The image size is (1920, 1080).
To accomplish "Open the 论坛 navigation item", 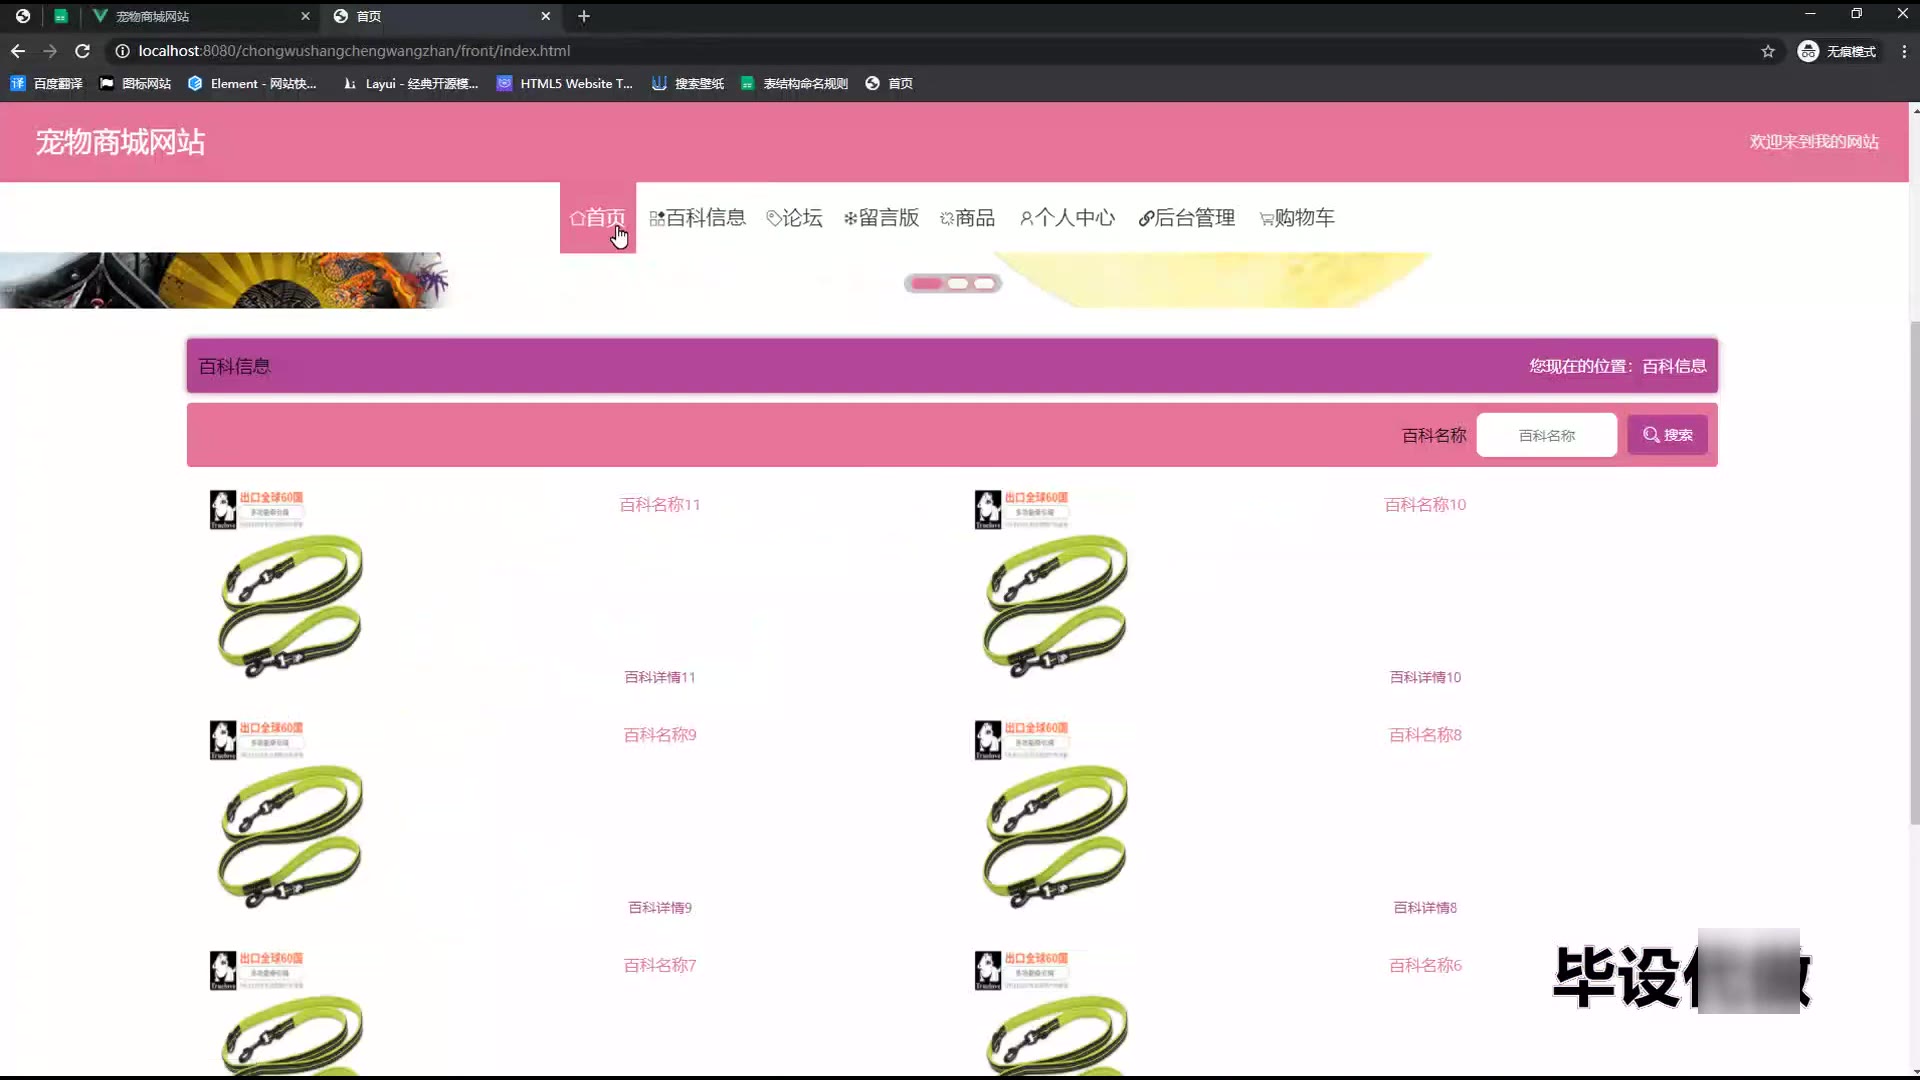I will click(795, 217).
